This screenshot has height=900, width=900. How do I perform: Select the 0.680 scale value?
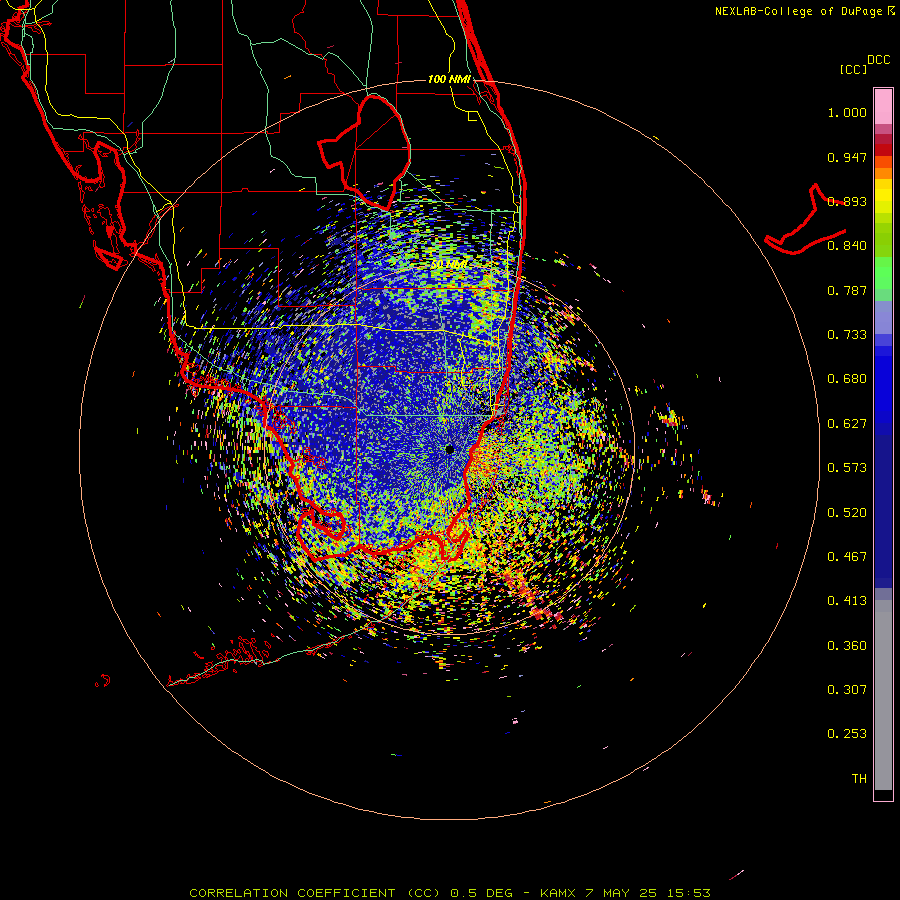(847, 379)
